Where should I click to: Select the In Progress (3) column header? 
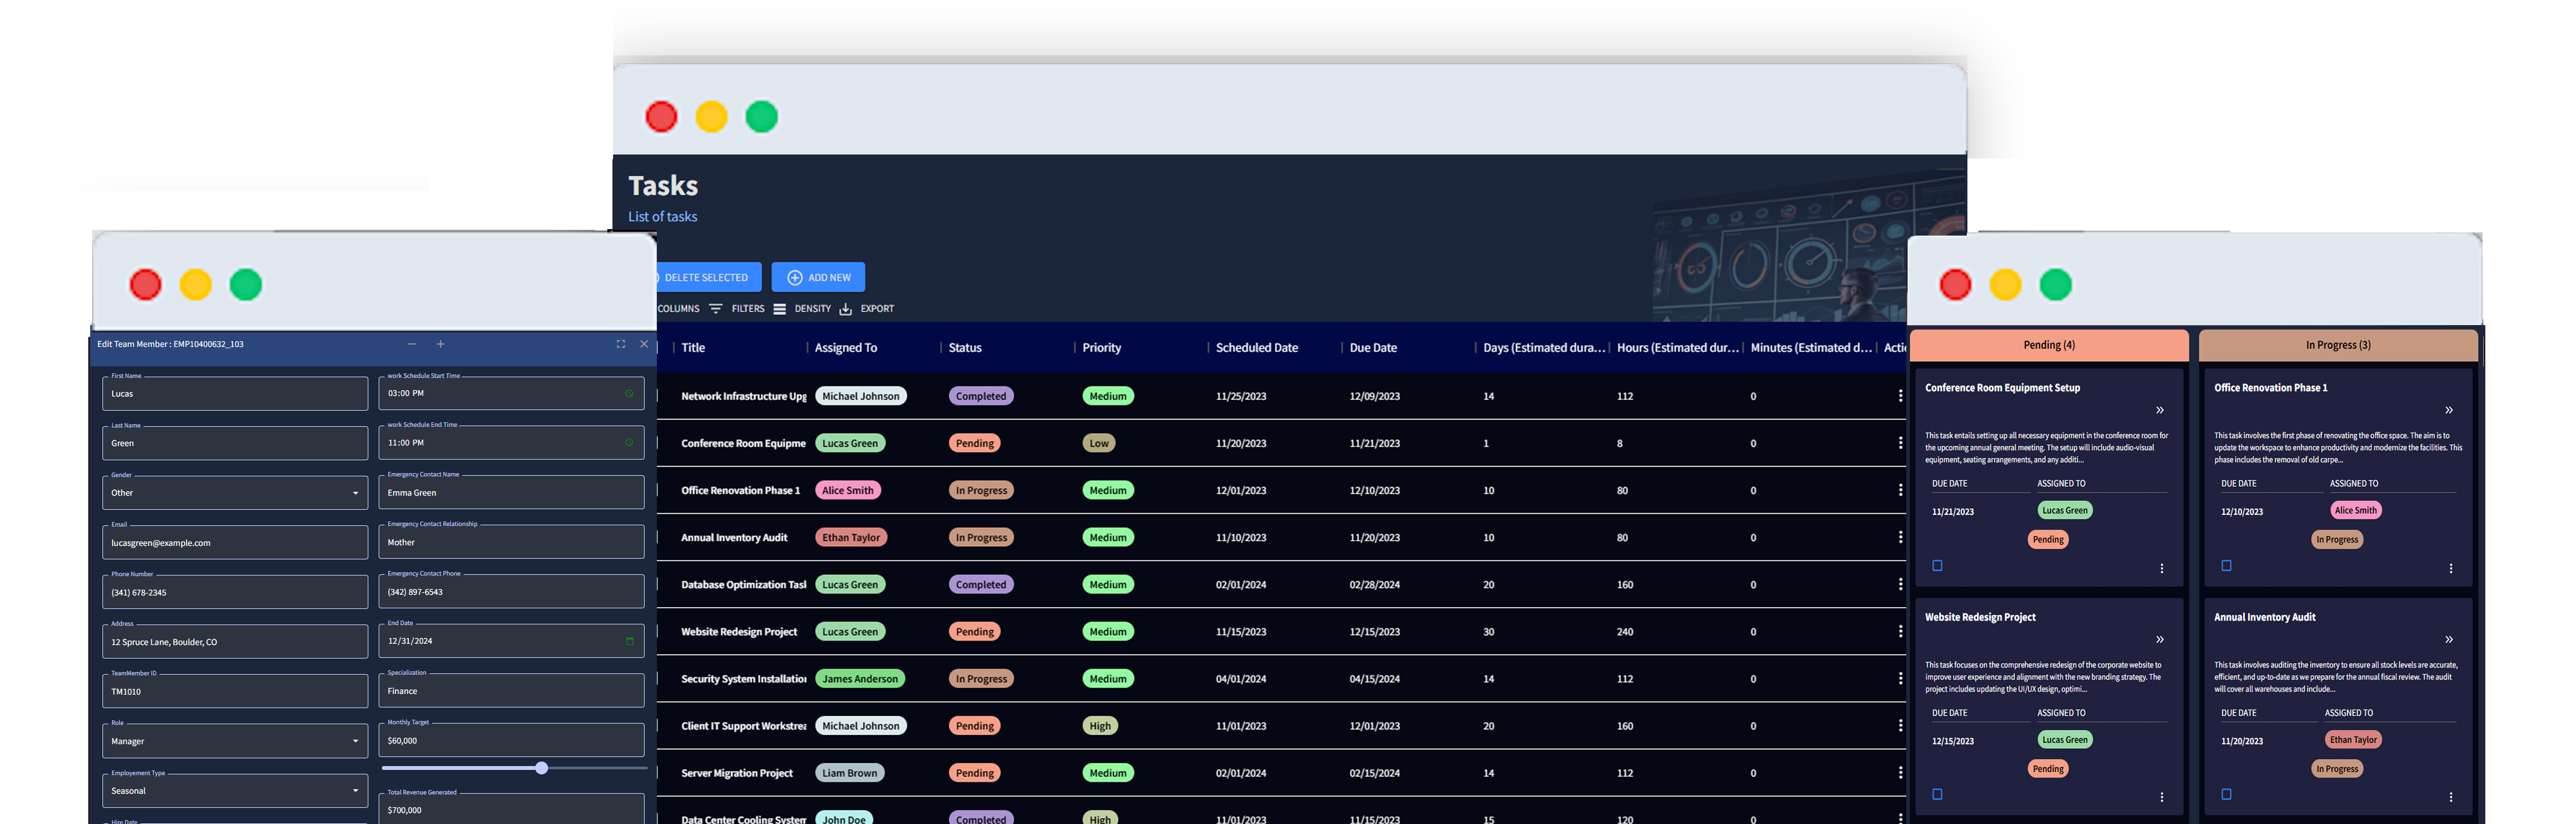click(x=2338, y=345)
